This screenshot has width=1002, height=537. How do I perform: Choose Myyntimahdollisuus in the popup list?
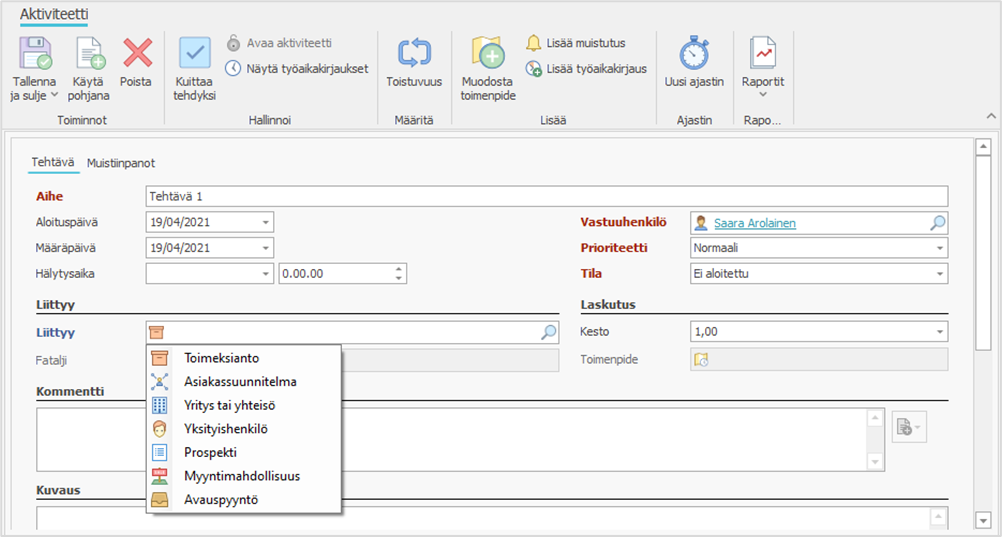coord(241,476)
